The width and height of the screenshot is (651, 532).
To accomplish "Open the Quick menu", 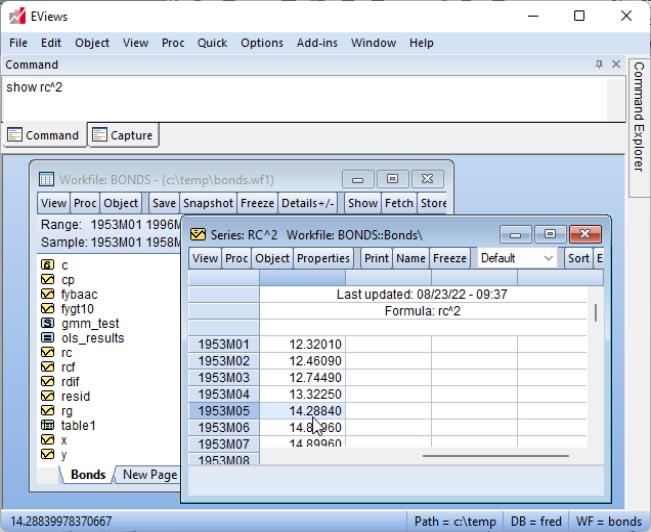I will tap(212, 43).
